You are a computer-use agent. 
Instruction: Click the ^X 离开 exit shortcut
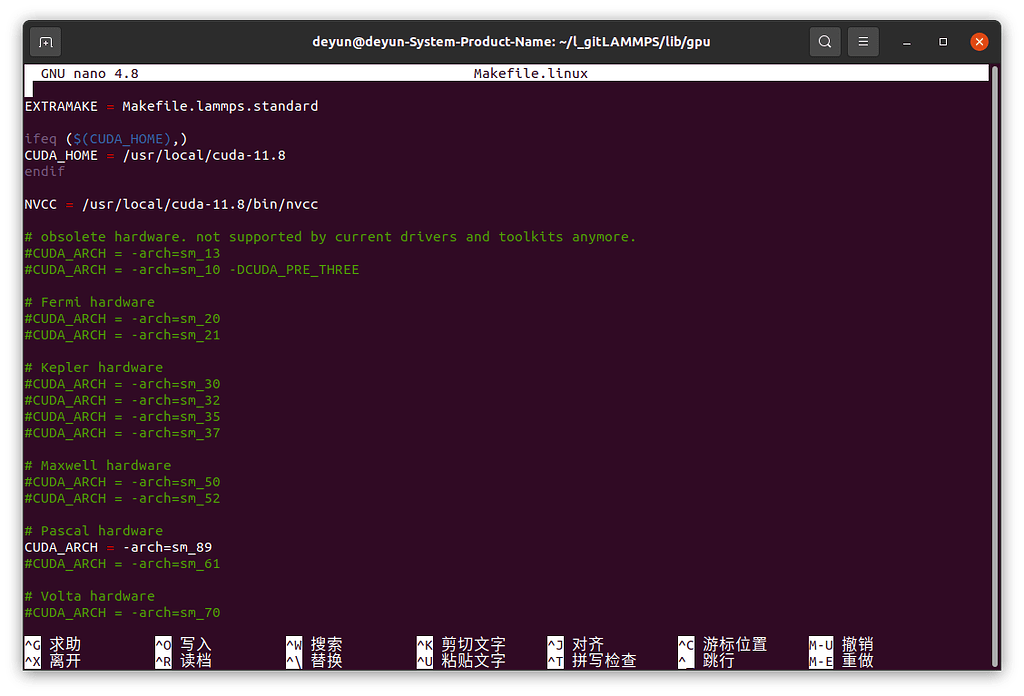[x=54, y=661]
